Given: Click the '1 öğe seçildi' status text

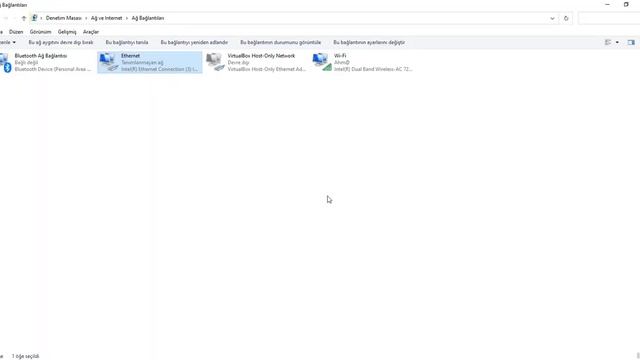Looking at the screenshot, I should (25, 356).
